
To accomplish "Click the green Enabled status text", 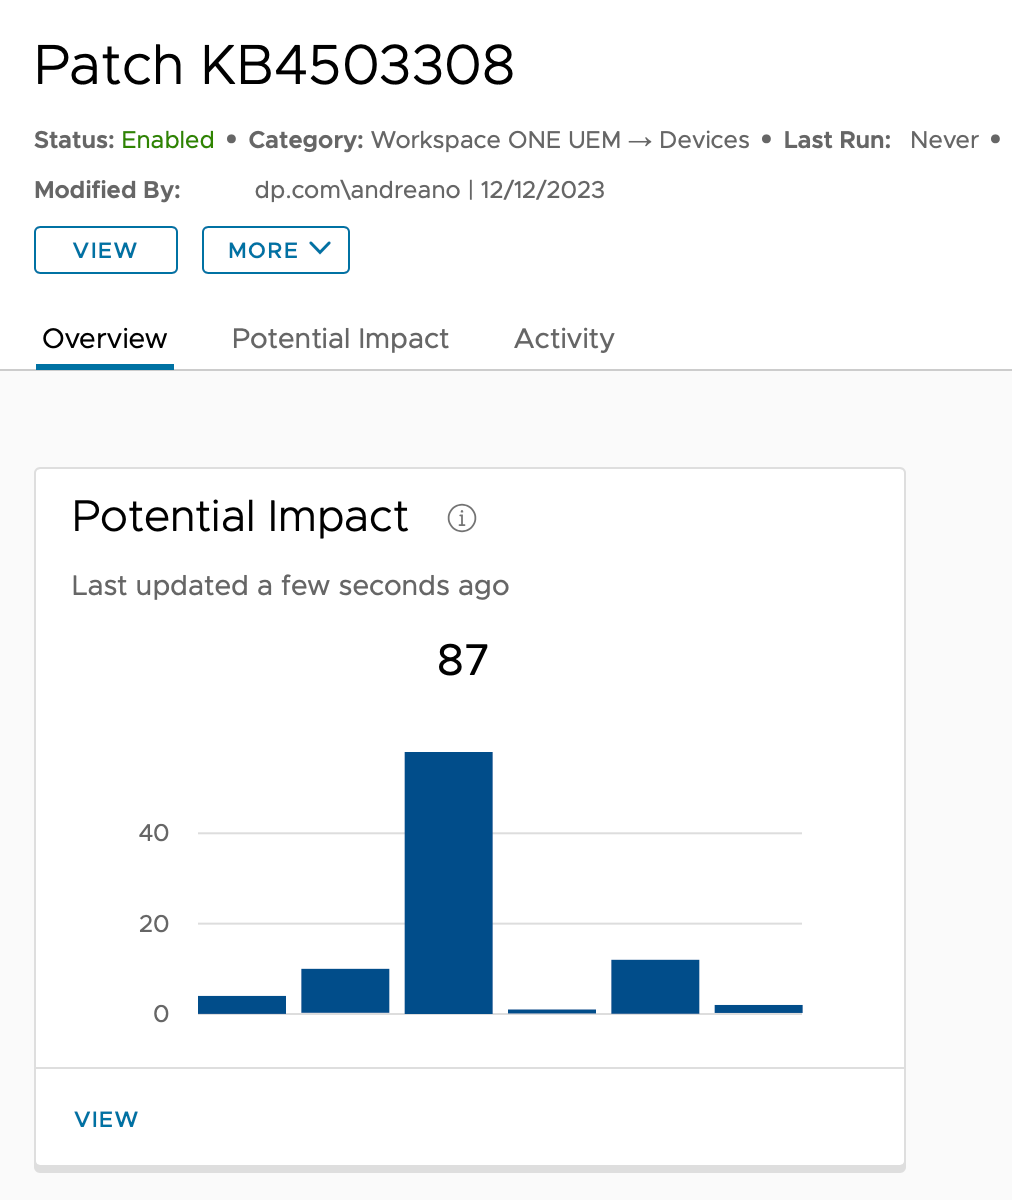I will click(167, 140).
